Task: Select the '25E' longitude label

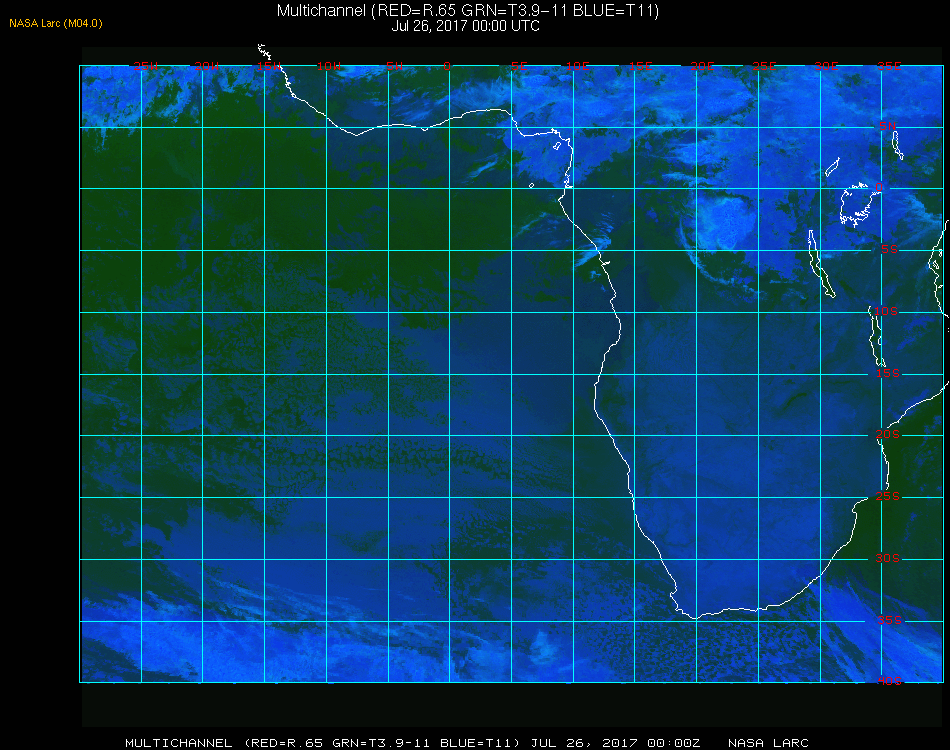Action: click(x=764, y=66)
